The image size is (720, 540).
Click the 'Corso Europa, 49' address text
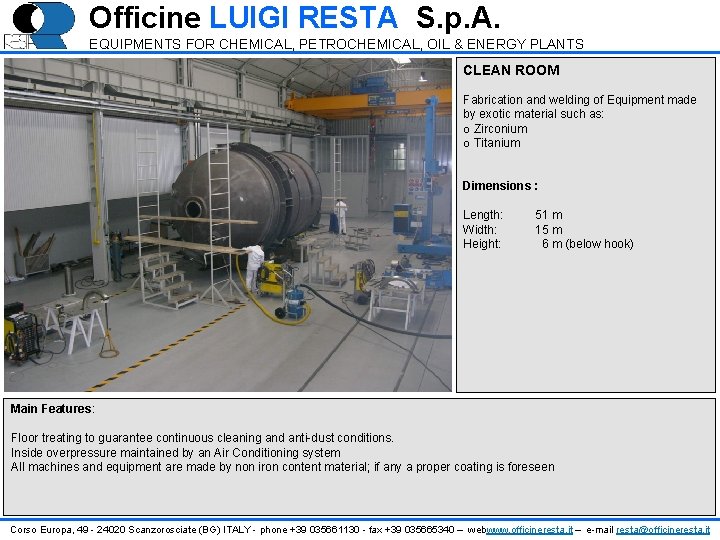coord(130,530)
